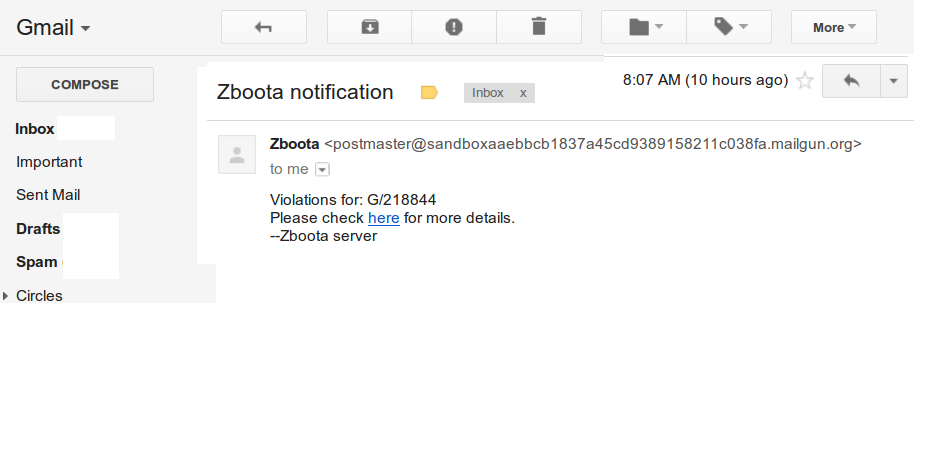The width and height of the screenshot is (938, 470).
Task: Open the Move to folder menu
Action: tap(644, 27)
